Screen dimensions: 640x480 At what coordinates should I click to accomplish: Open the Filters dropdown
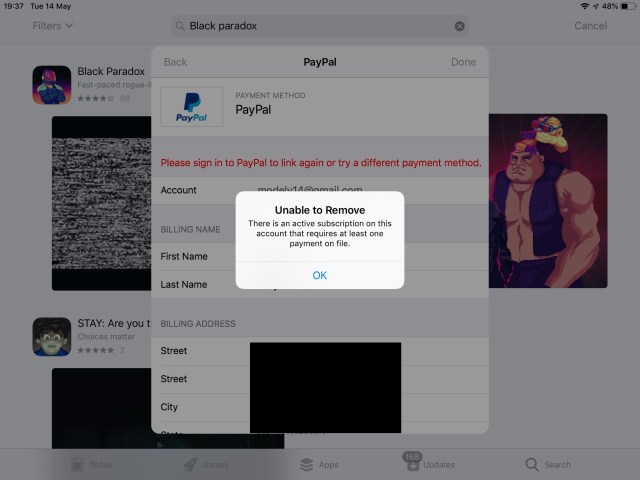click(x=52, y=26)
